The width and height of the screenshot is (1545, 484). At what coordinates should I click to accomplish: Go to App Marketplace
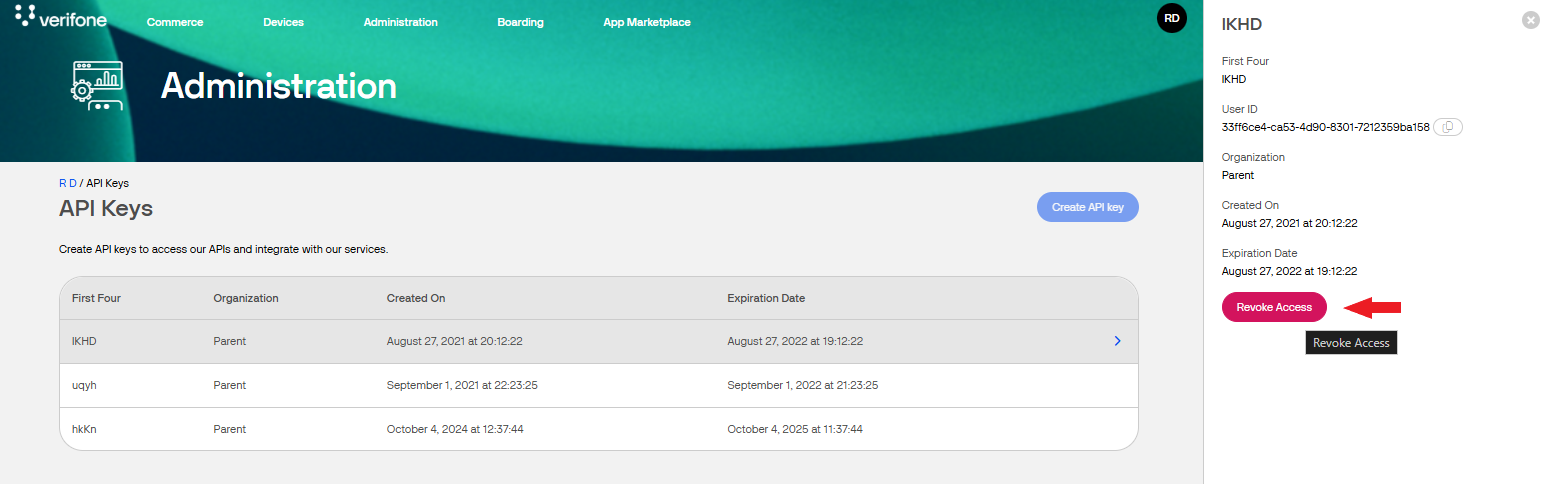[646, 22]
